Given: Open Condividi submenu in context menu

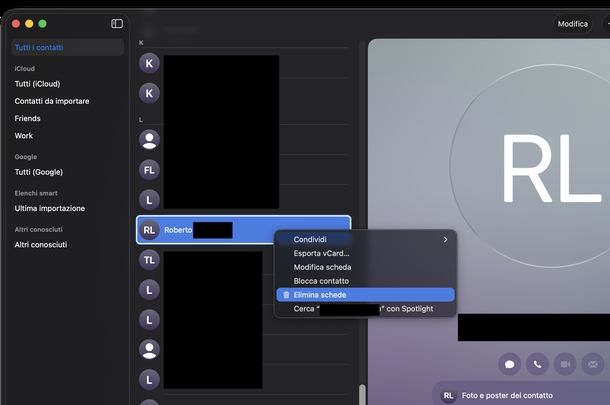Looking at the screenshot, I should [x=365, y=240].
